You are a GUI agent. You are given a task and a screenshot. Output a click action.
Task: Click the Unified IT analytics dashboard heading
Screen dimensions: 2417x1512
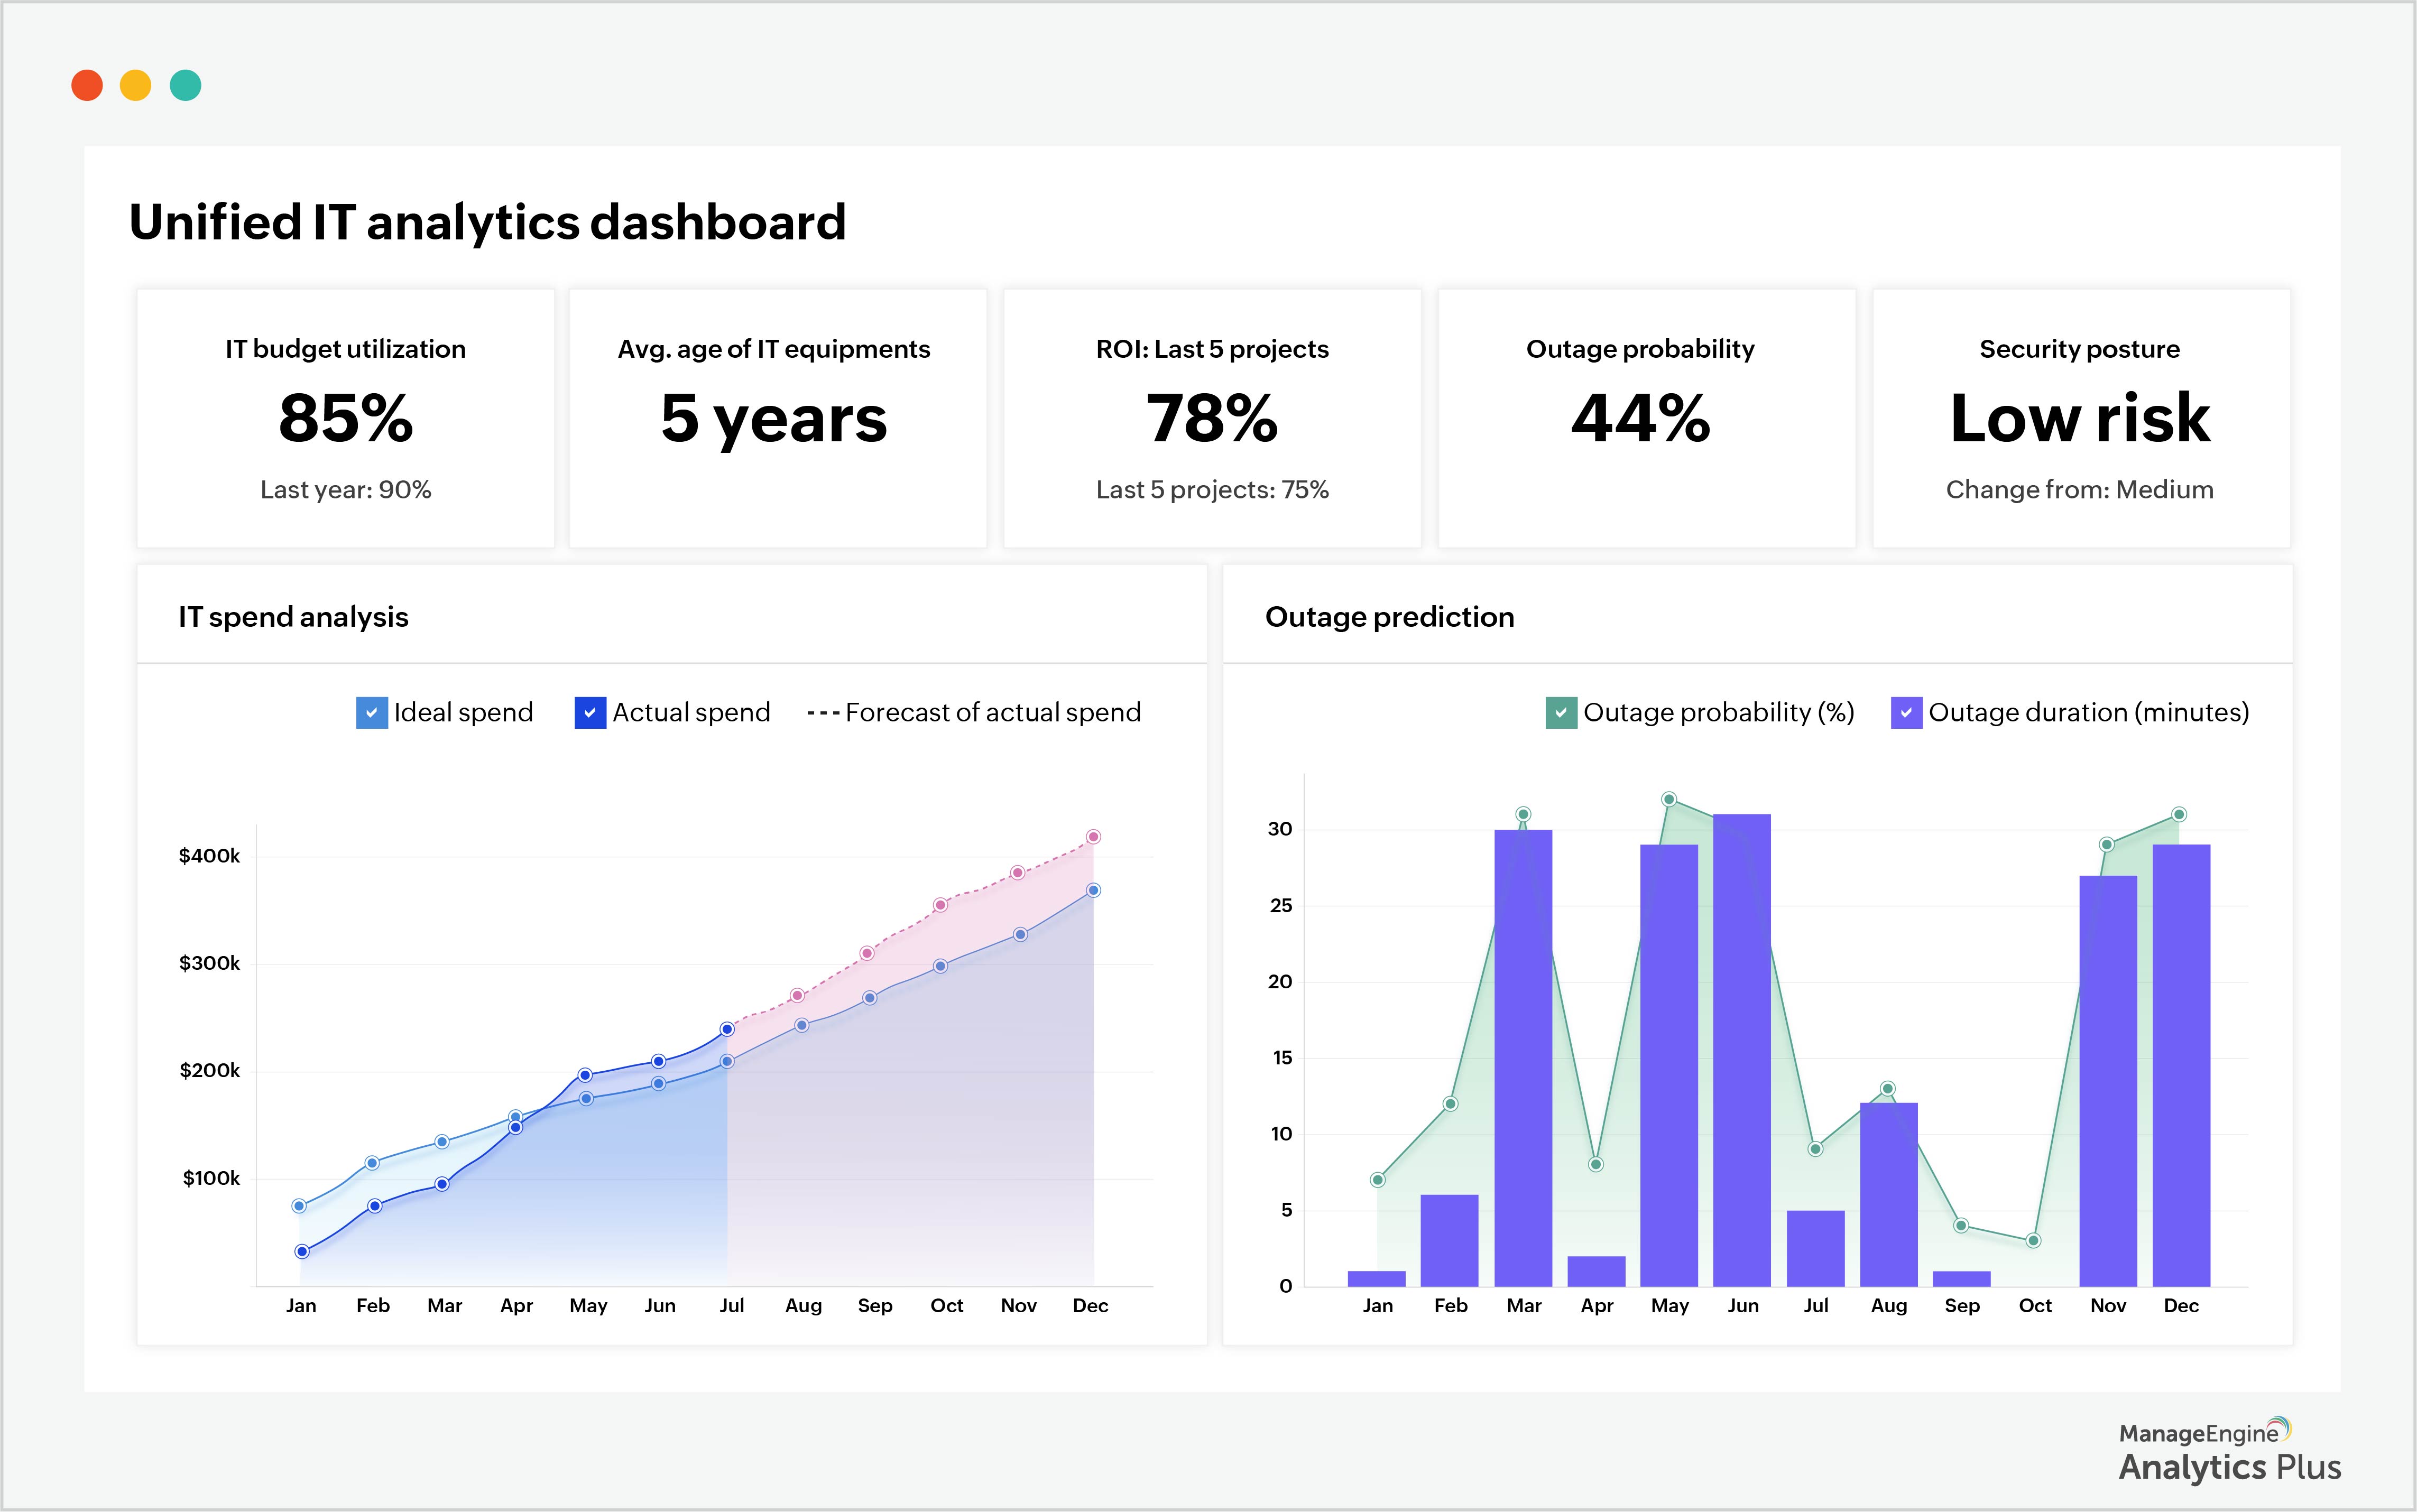487,222
